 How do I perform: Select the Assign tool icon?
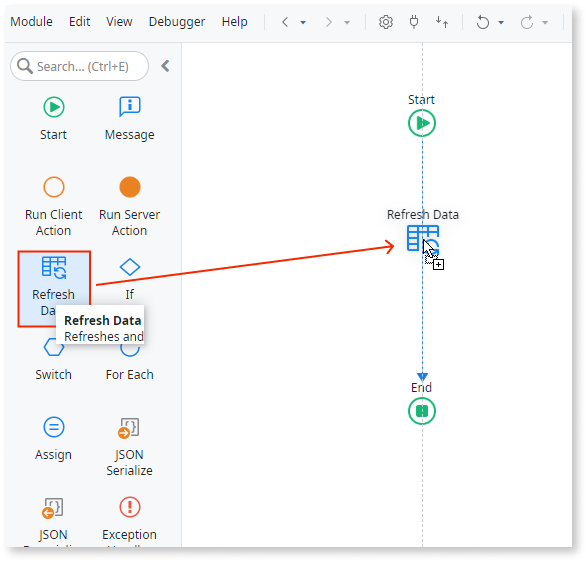coord(54,427)
